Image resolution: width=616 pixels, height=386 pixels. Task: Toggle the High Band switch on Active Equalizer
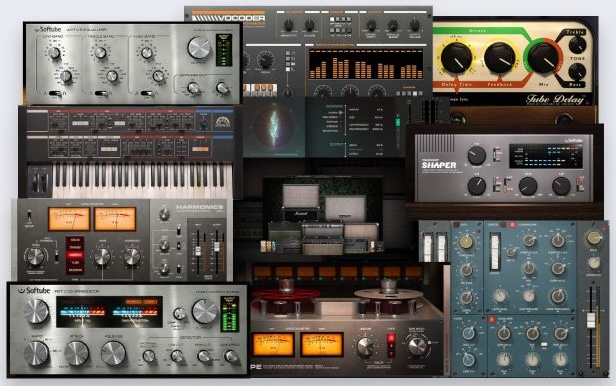[x=147, y=93]
